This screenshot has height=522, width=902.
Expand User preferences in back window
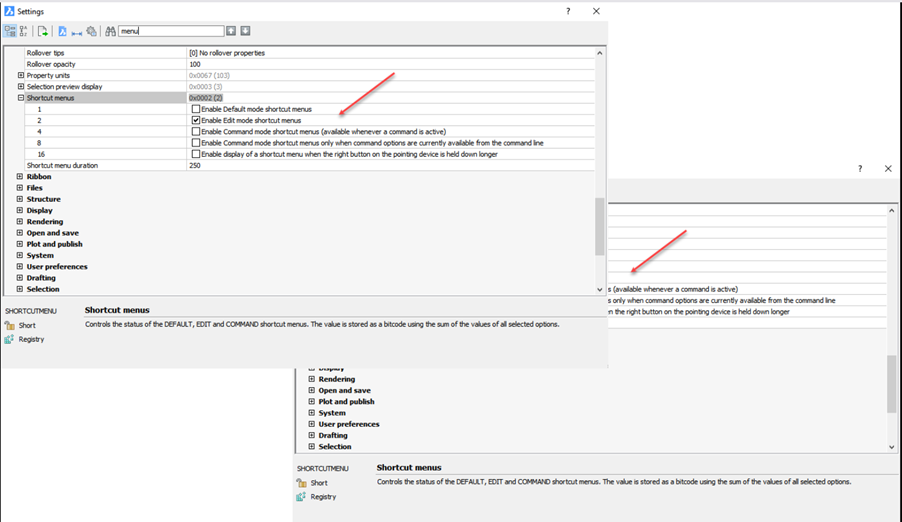pyautogui.click(x=311, y=424)
